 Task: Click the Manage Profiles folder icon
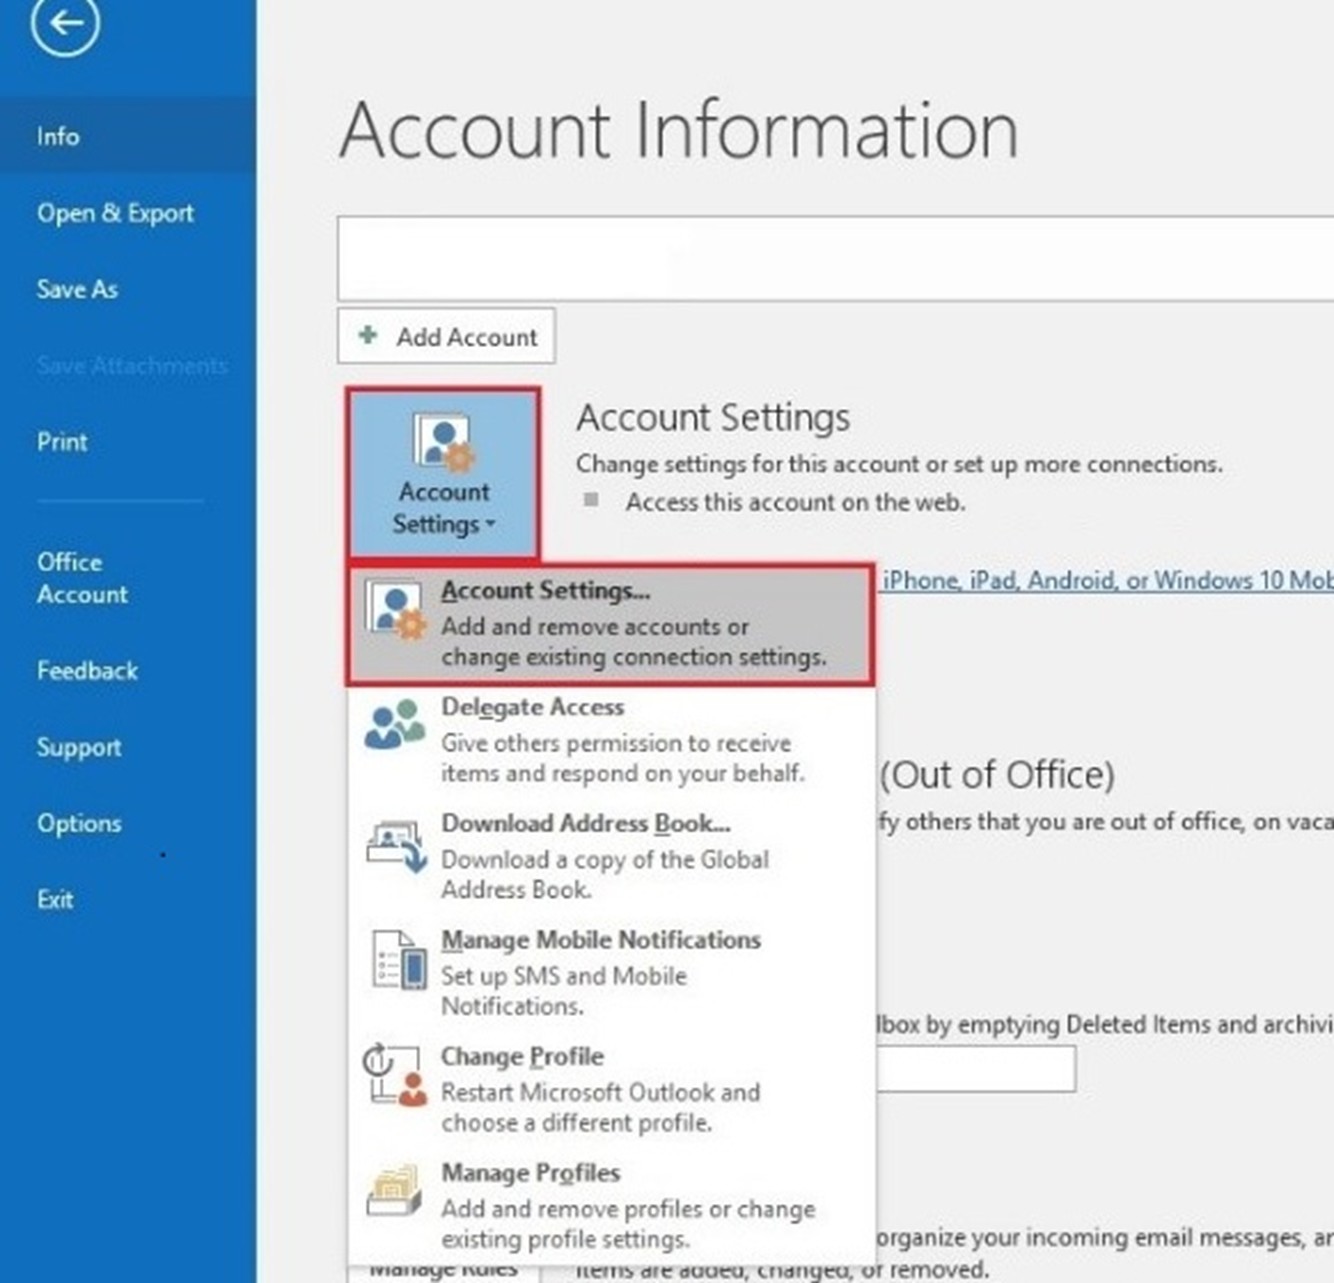click(x=394, y=1190)
